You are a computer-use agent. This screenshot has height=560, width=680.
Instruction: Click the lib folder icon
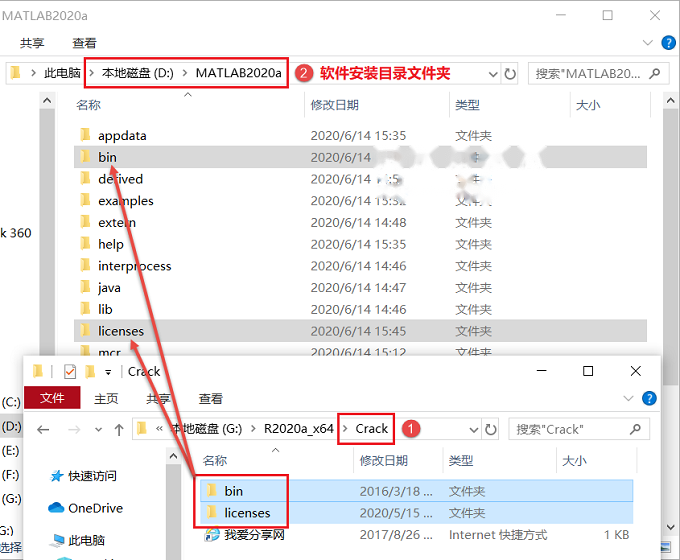pos(85,308)
